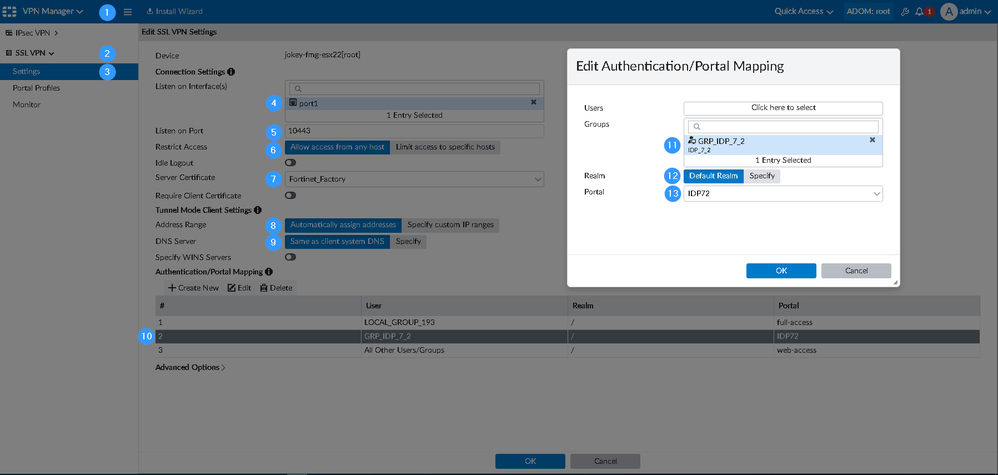Viewport: 998px width, 475px height.
Task: Remove port1 interface with the x icon
Action: pyautogui.click(x=533, y=103)
